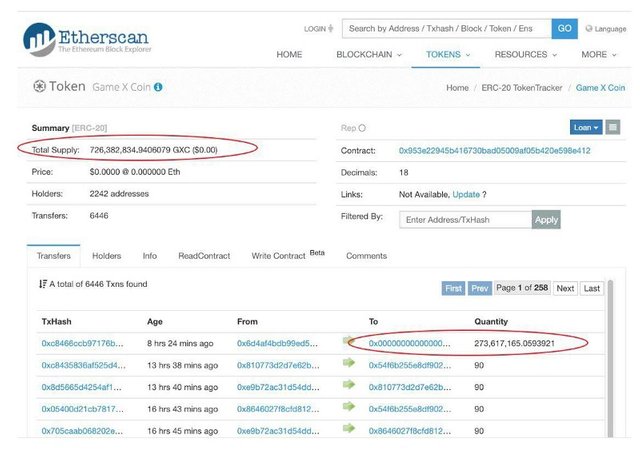Open the ReadContract tab
640x450 pixels.
204,256
